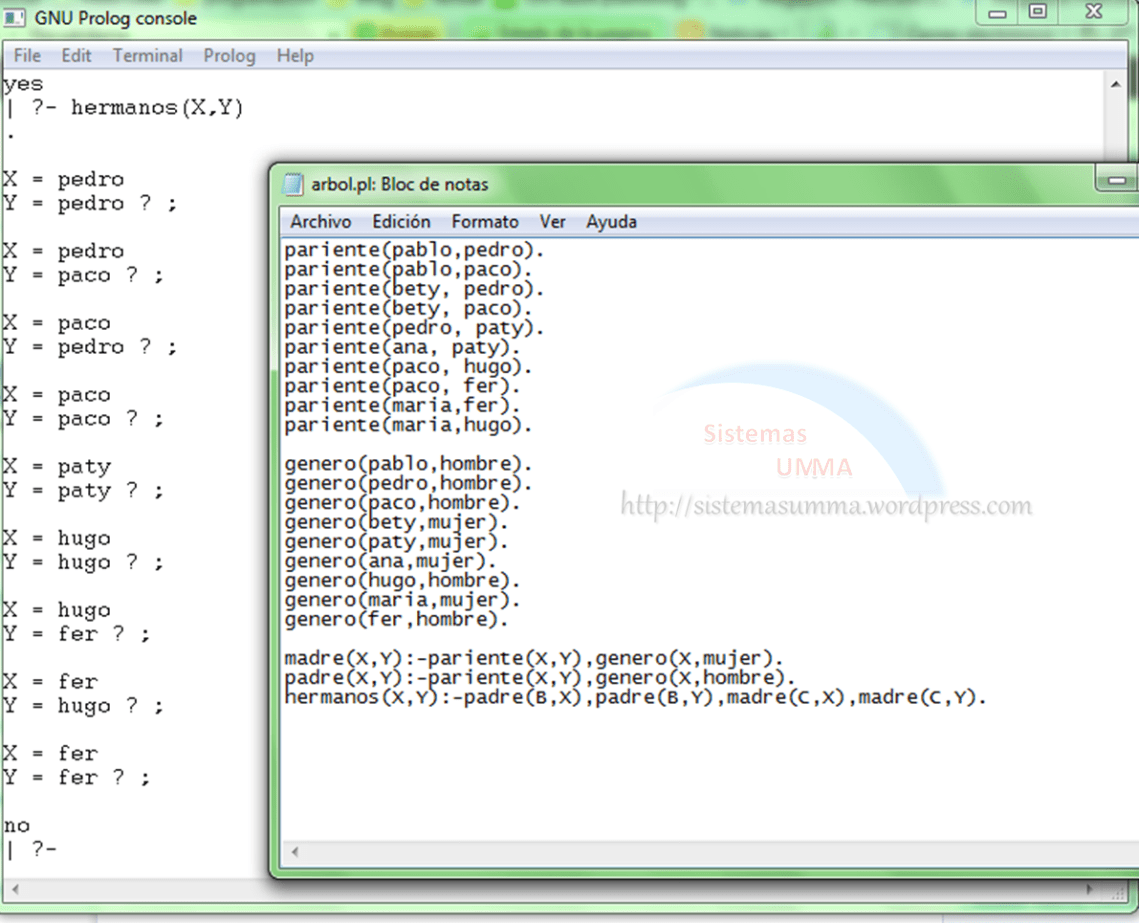Viewport: 1139px width, 923px height.
Task: Click the GNU Prolog console title bar icon
Action: click(15, 18)
